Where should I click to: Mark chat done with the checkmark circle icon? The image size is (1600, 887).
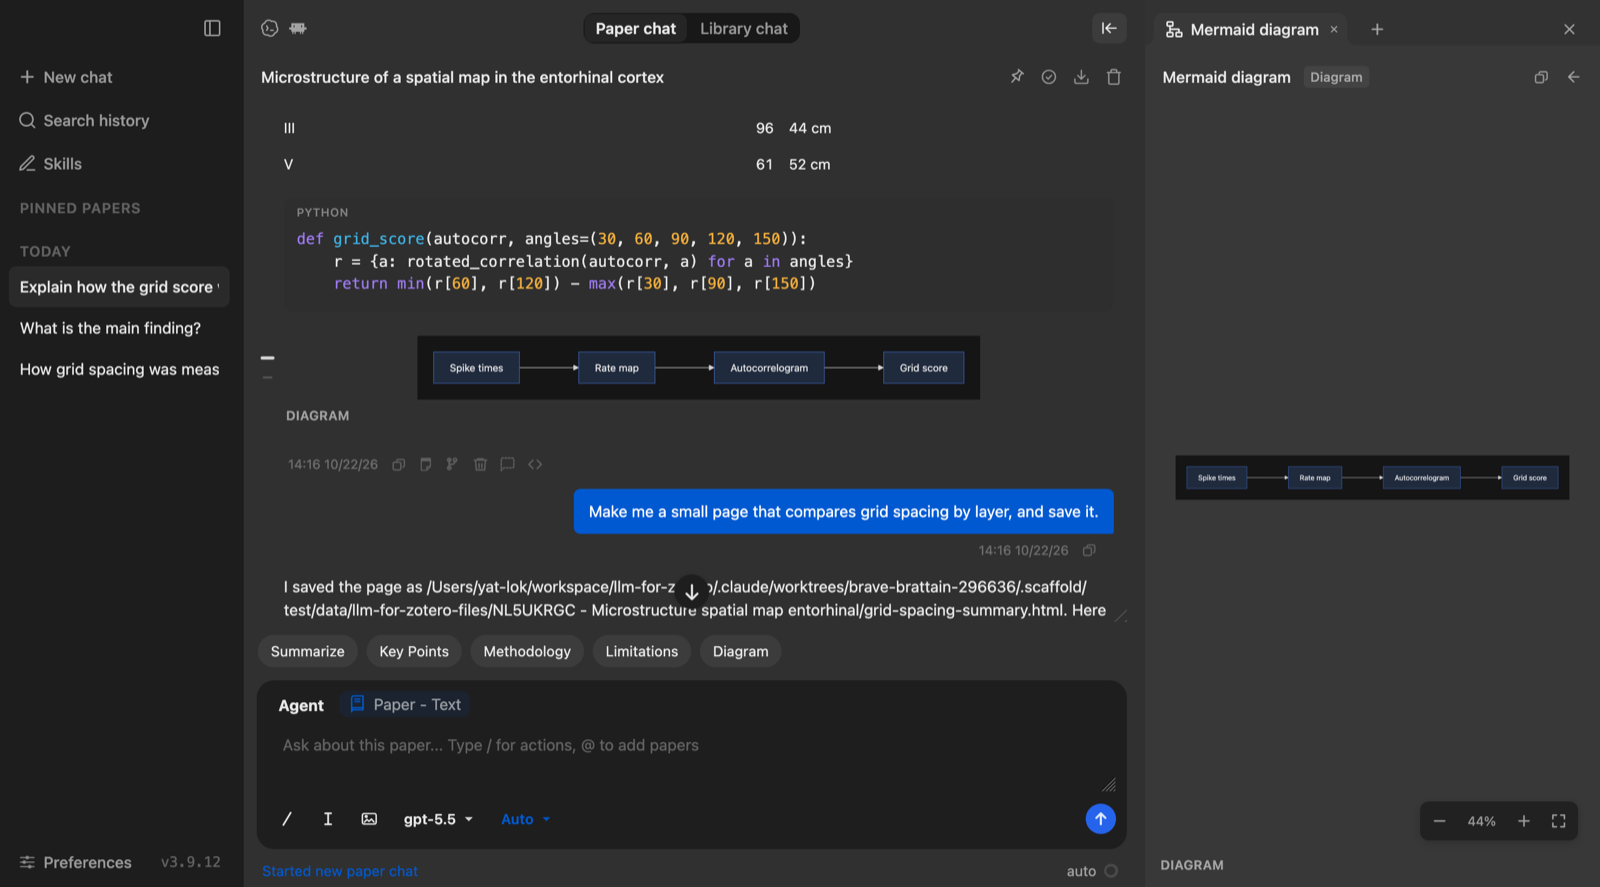(x=1049, y=77)
